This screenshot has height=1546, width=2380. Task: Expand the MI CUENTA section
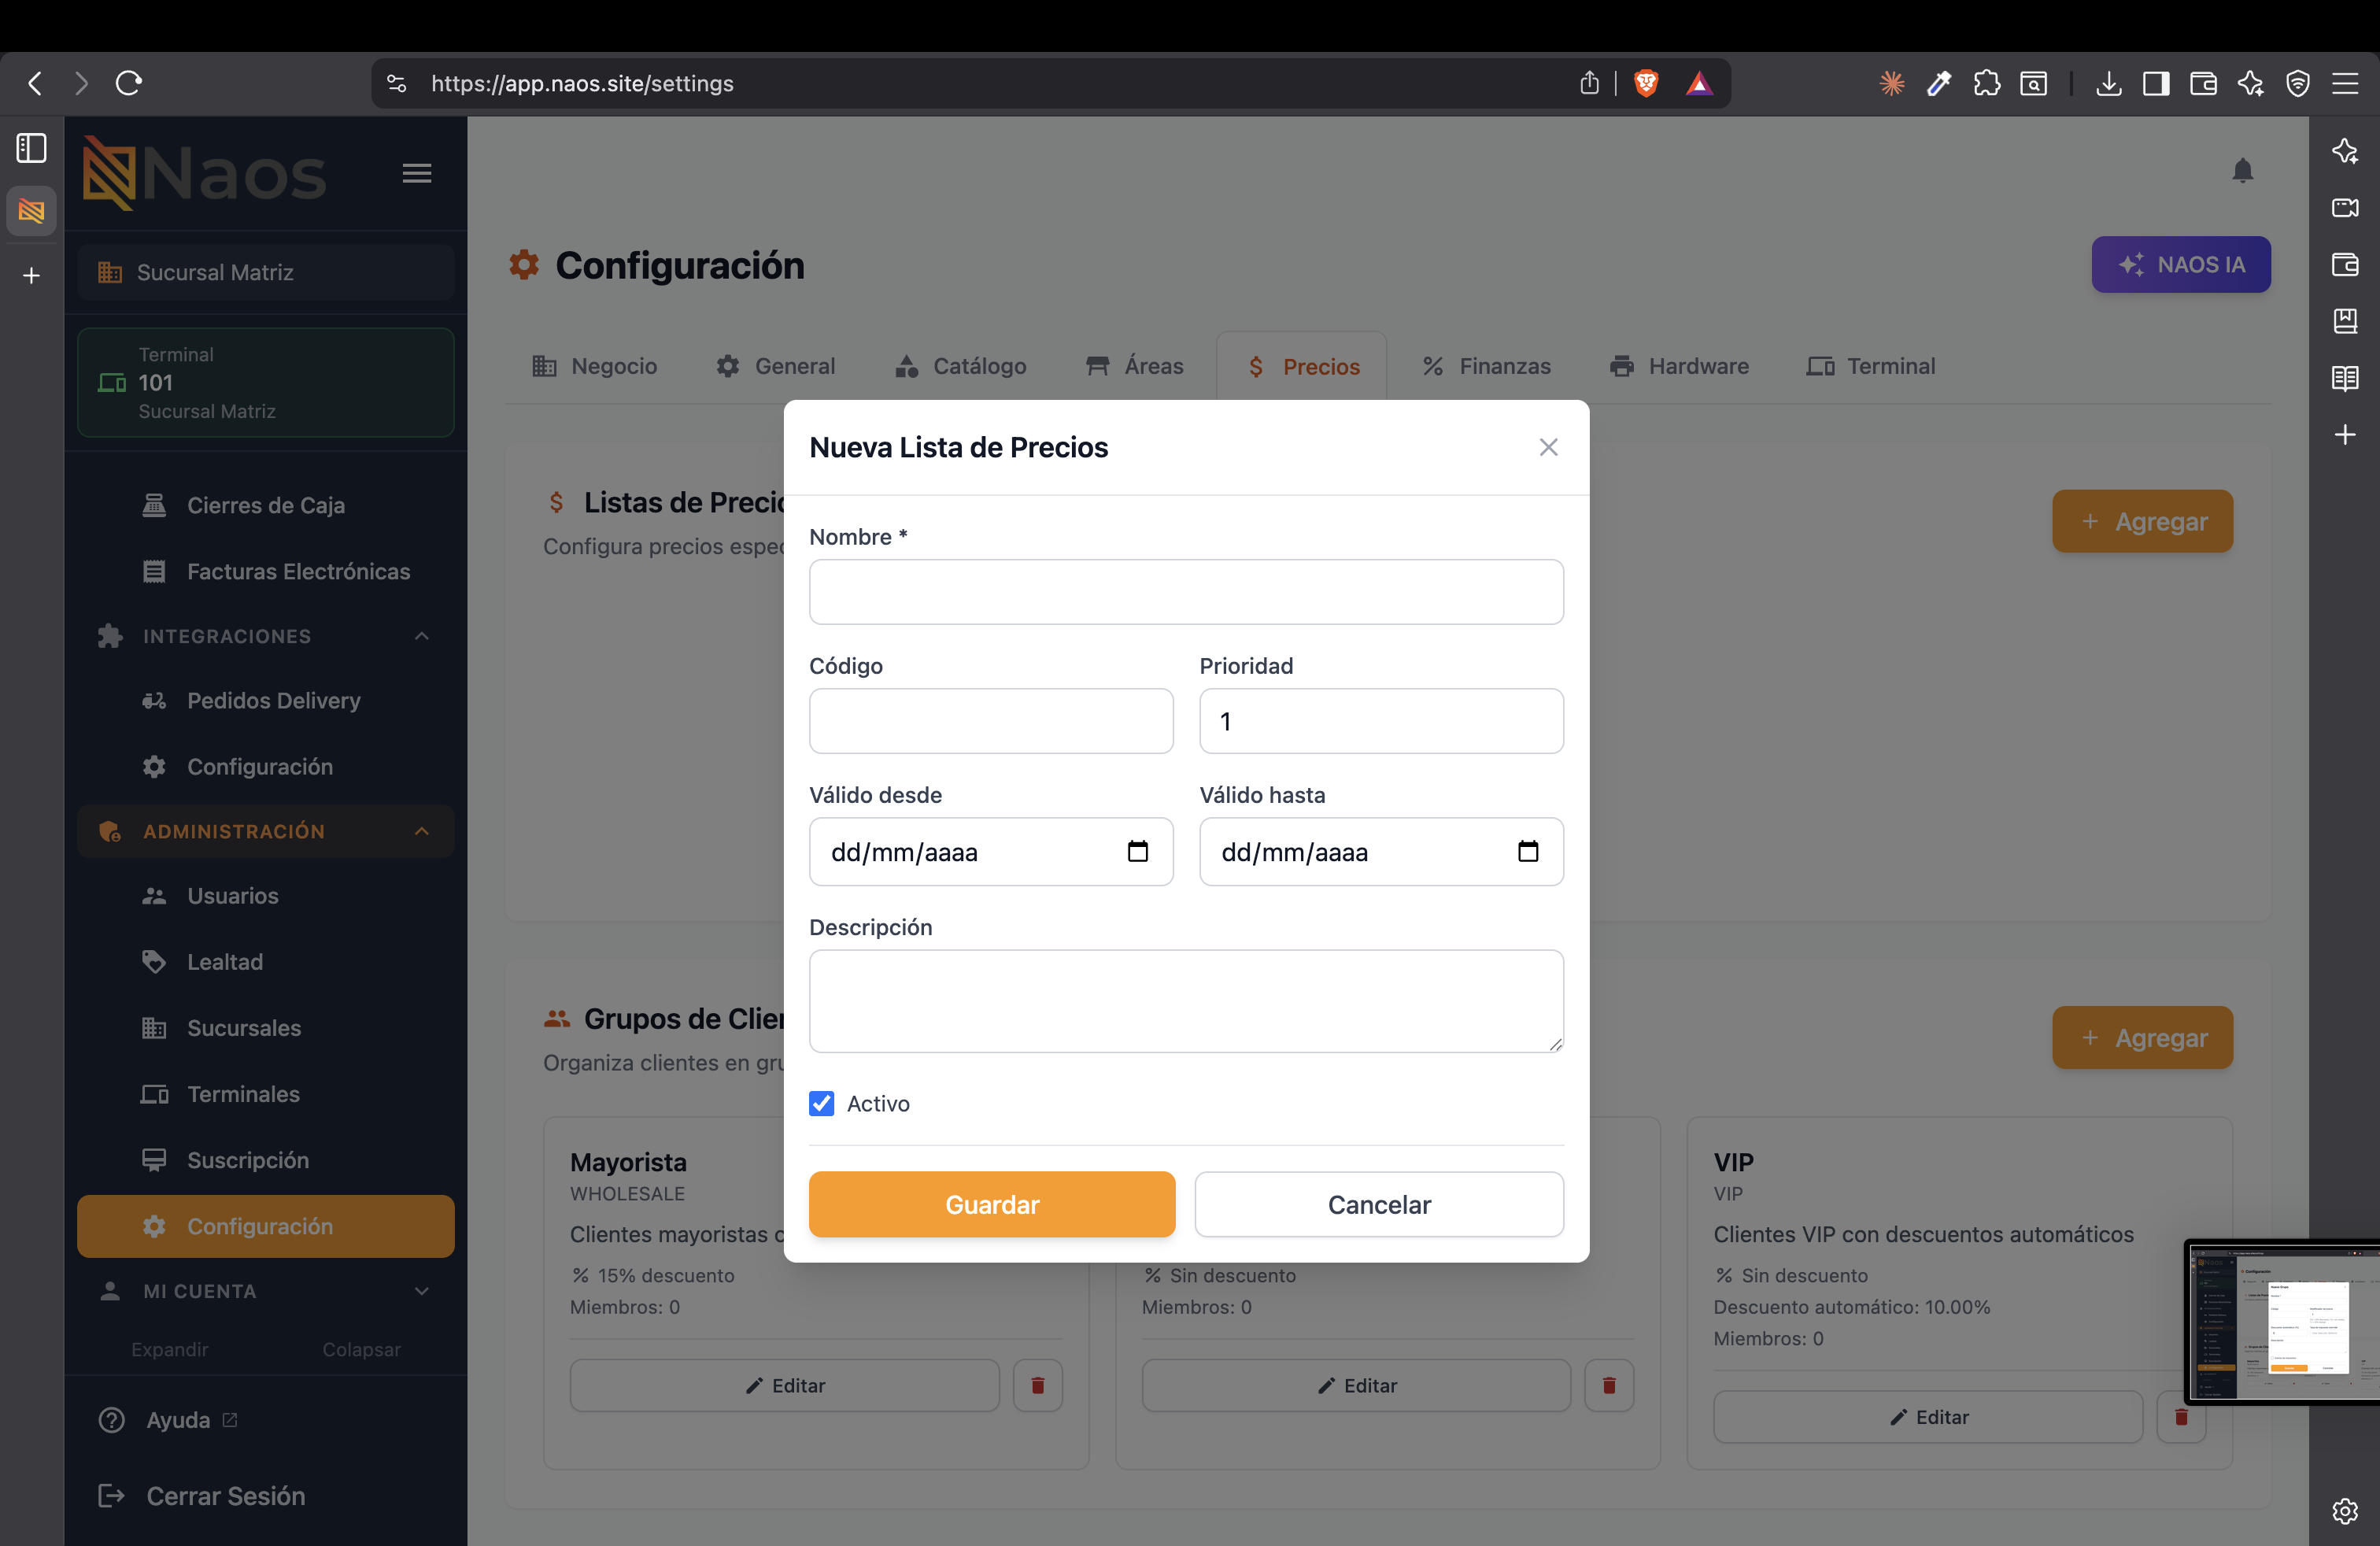coord(422,1291)
